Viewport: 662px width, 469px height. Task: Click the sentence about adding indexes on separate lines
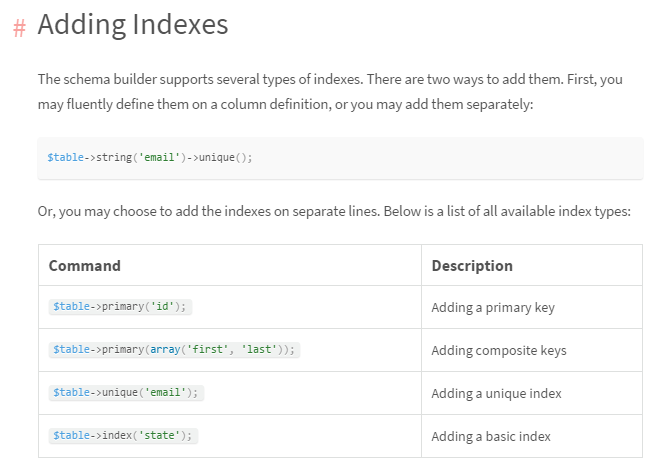[x=334, y=212]
